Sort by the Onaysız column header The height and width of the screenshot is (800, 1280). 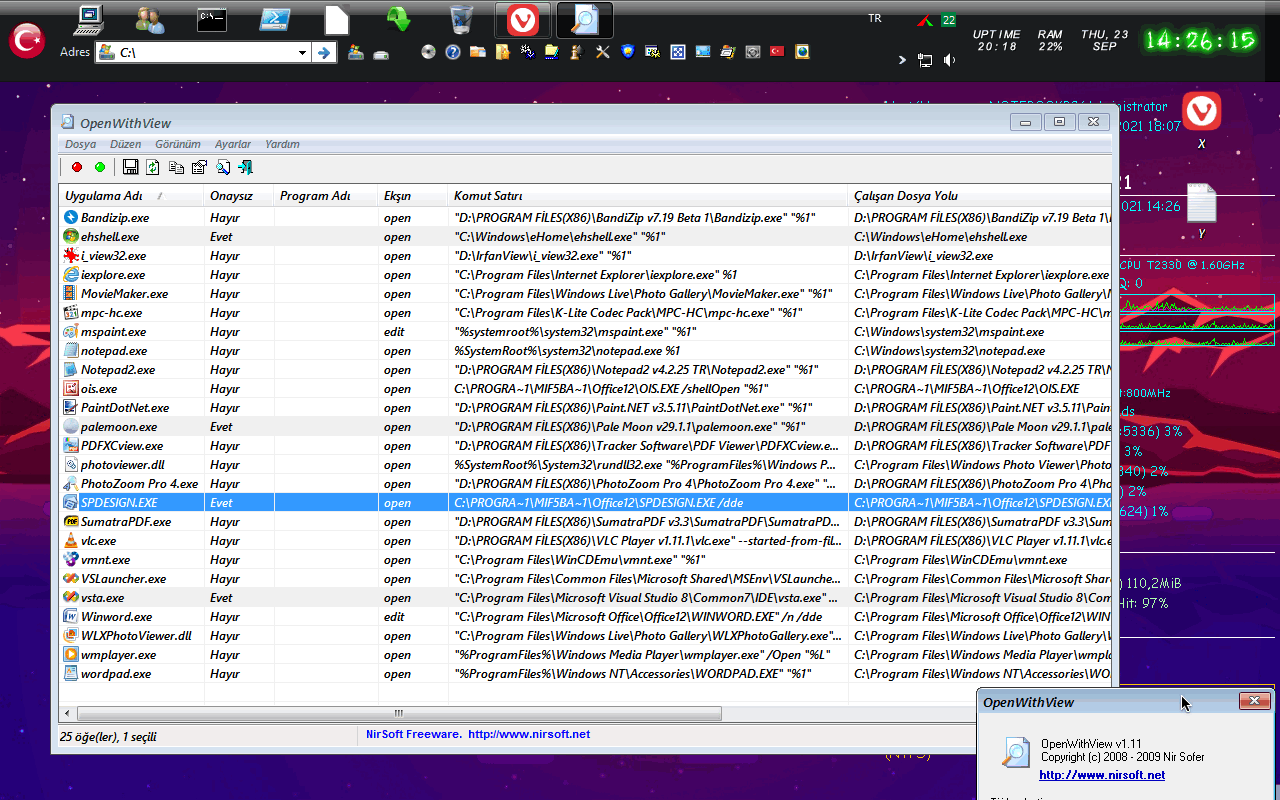(239, 196)
